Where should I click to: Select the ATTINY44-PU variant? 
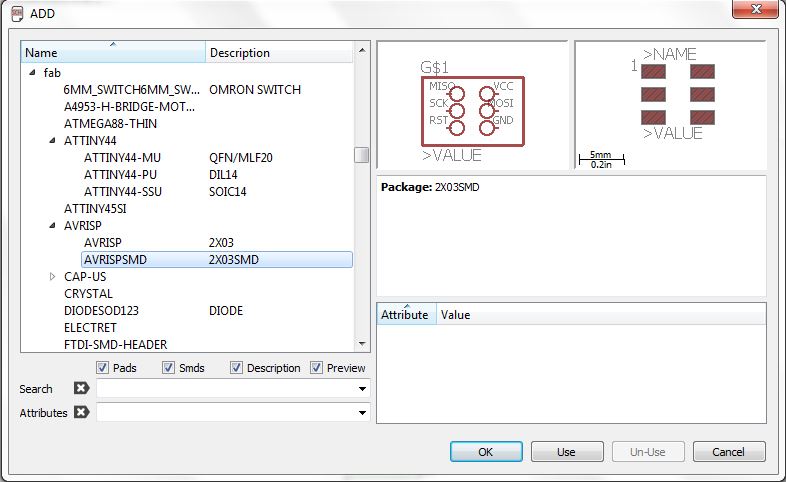pos(120,175)
